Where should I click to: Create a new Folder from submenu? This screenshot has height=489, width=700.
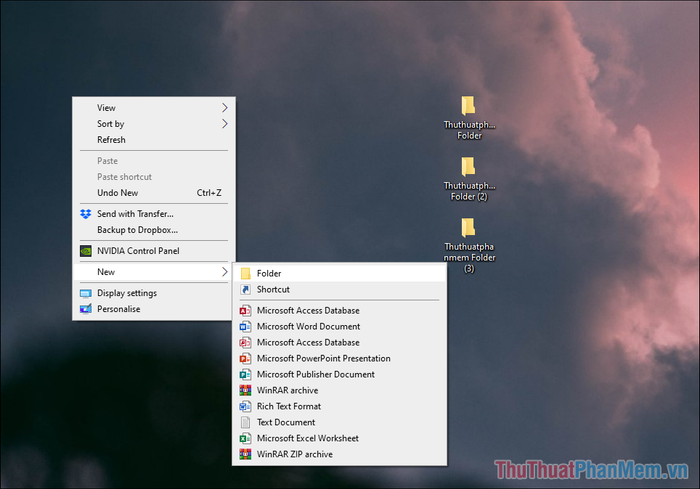point(339,273)
